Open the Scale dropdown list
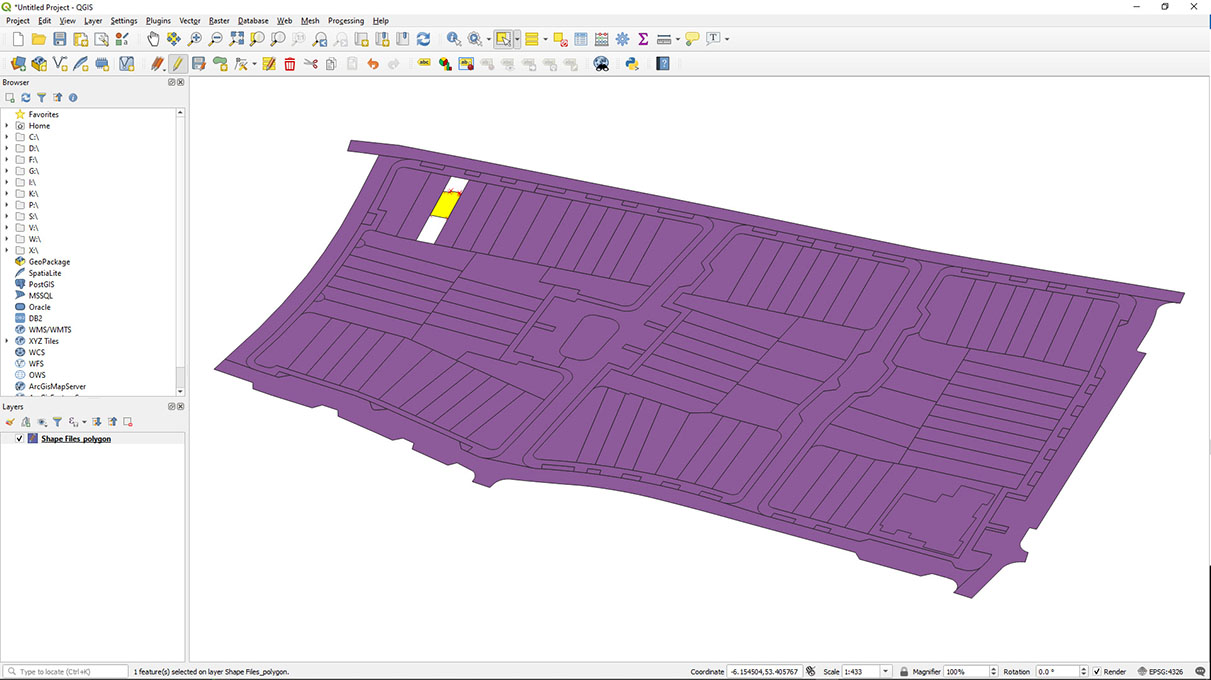 pos(886,671)
